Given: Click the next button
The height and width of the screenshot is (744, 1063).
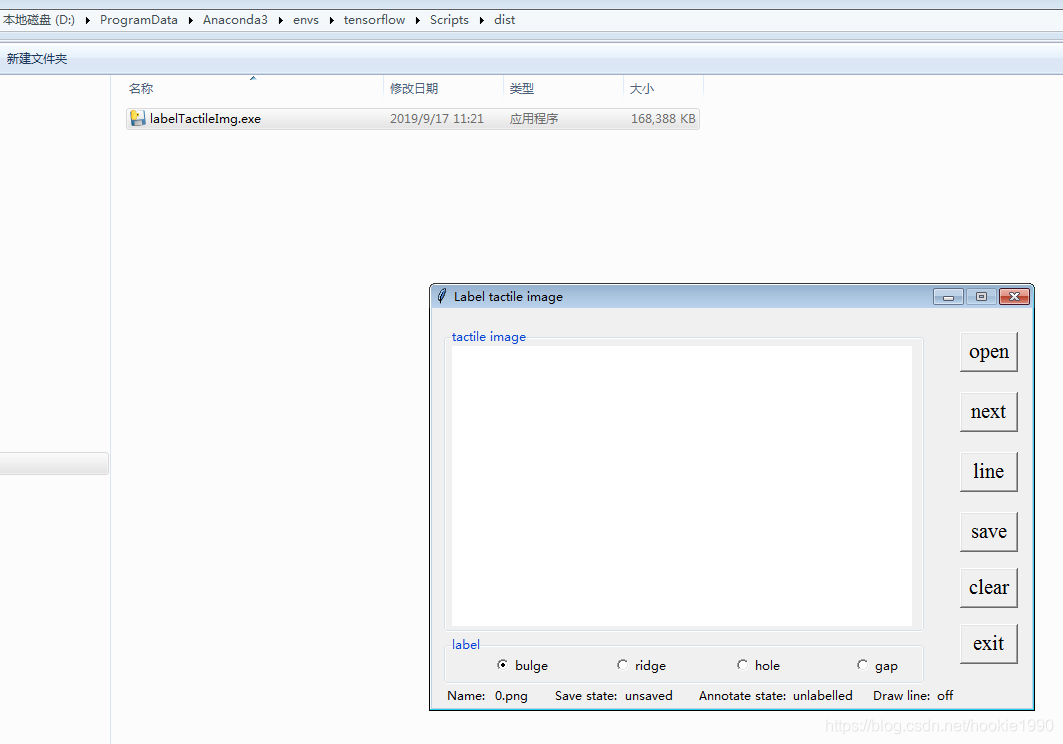Looking at the screenshot, I should pos(988,412).
